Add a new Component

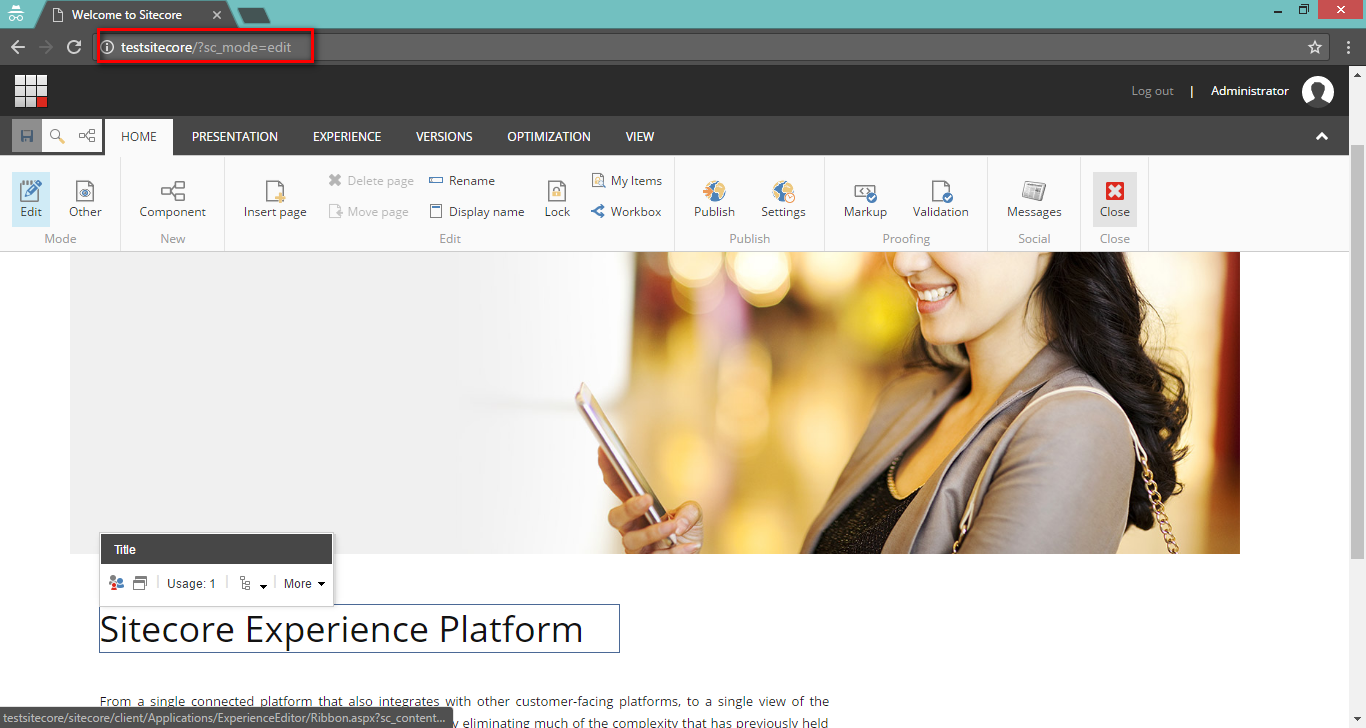pyautogui.click(x=173, y=198)
